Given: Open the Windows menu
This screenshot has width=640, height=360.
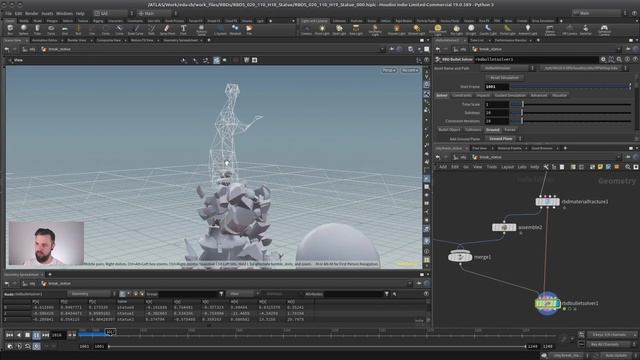Looking at the screenshot, I should [64, 13].
